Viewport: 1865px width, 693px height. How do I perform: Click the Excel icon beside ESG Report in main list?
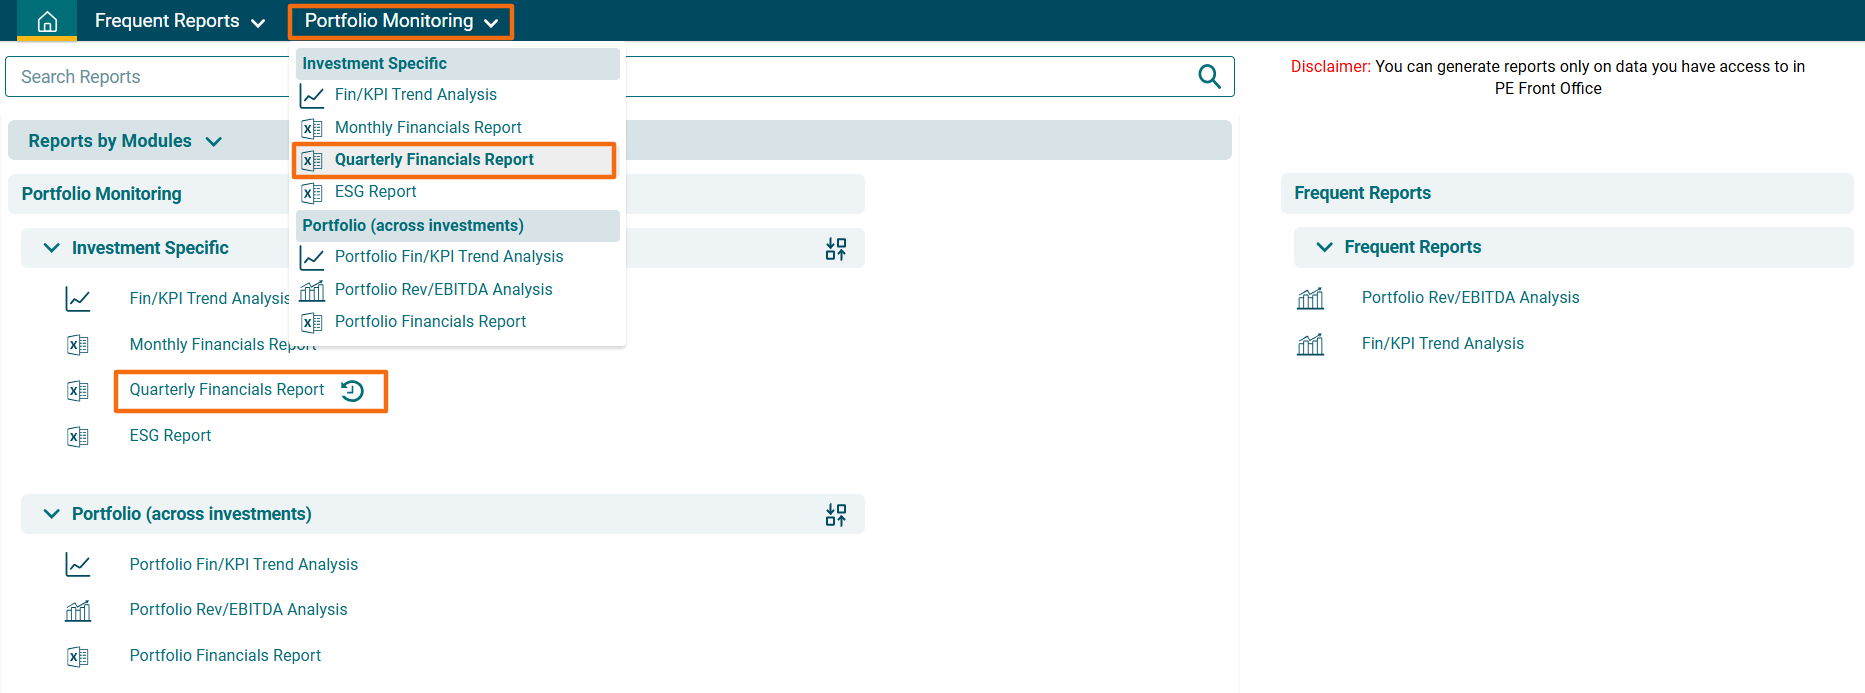(x=78, y=437)
